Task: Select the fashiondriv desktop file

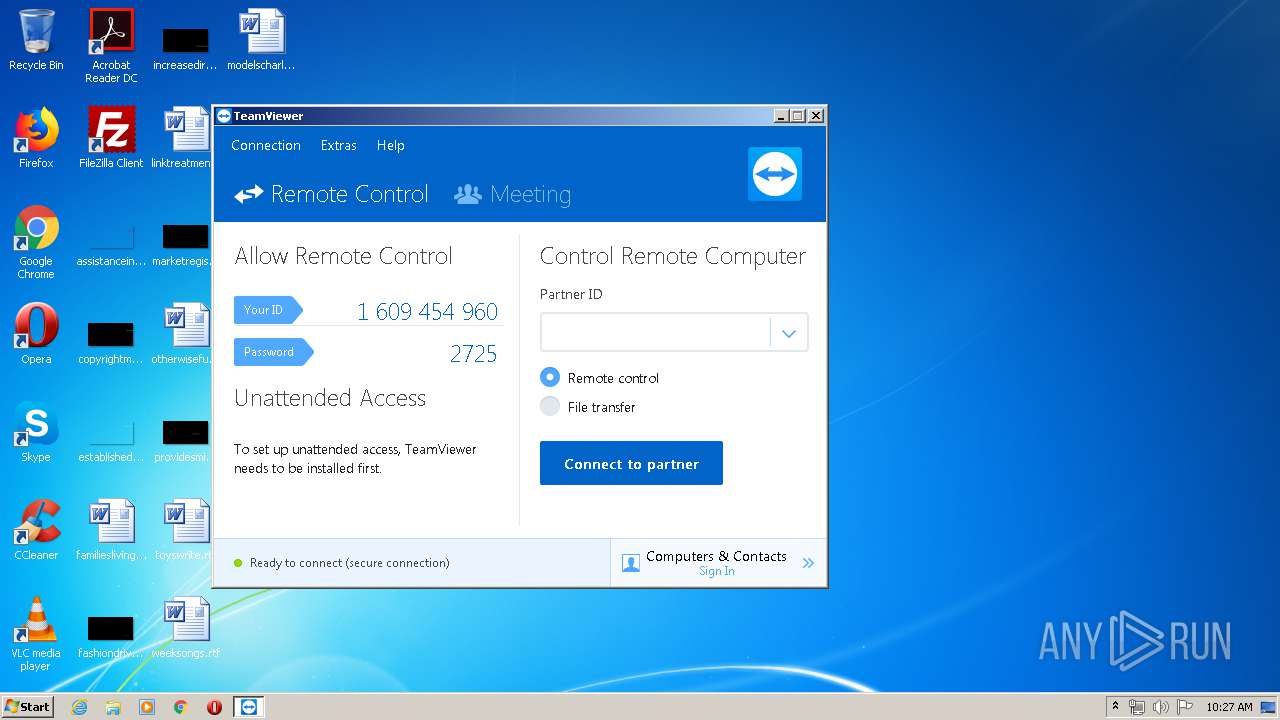Action: coord(111,636)
